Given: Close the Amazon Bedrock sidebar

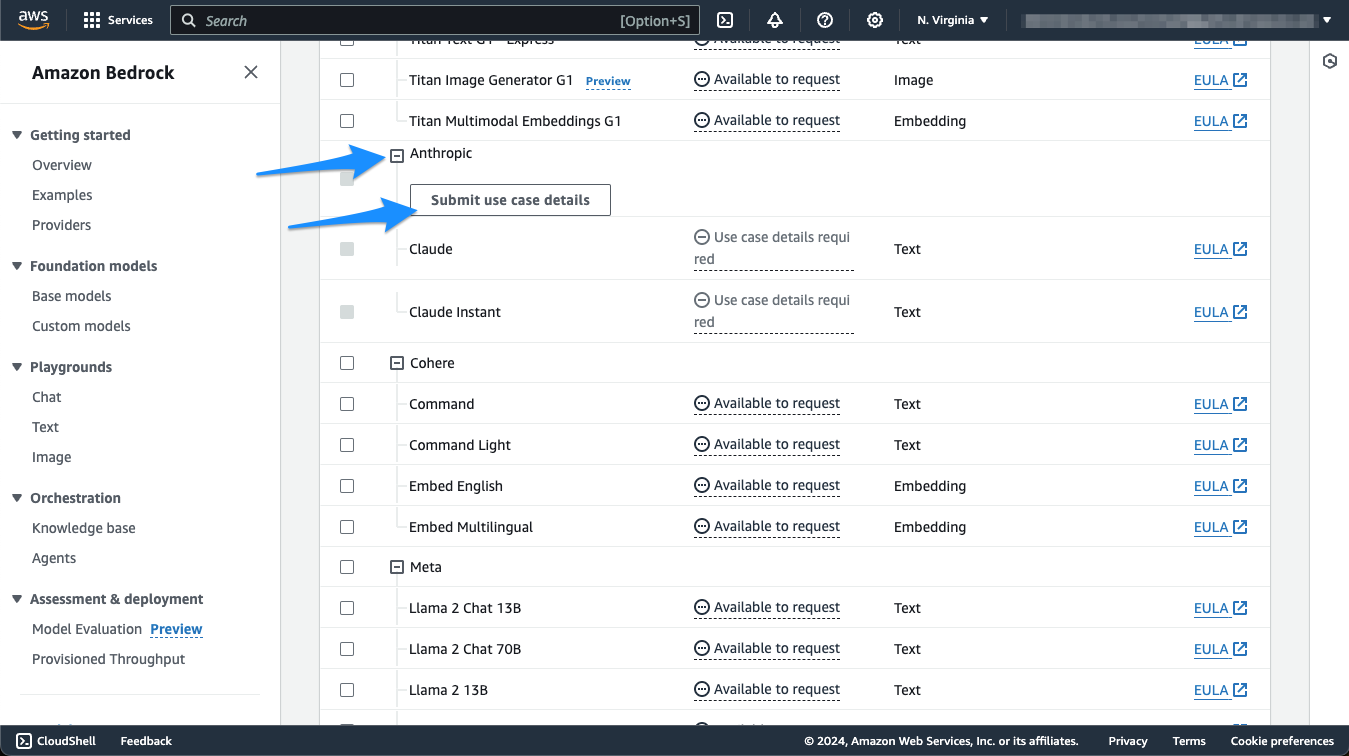Looking at the screenshot, I should point(251,72).
